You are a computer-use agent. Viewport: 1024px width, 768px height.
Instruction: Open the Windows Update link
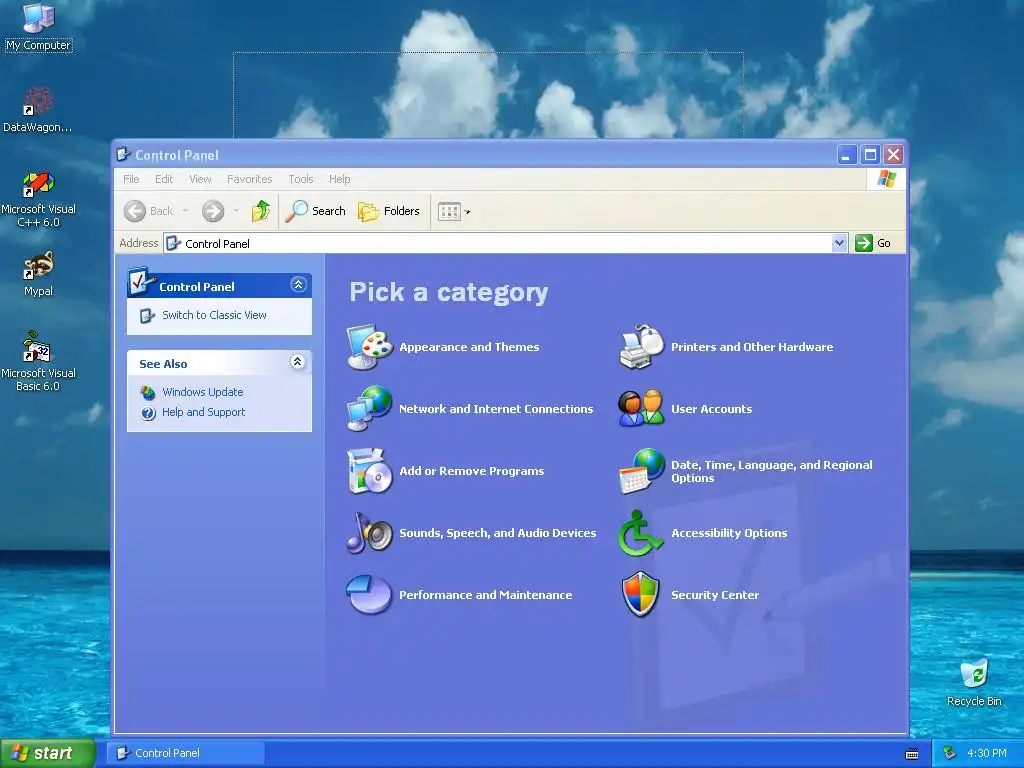202,392
